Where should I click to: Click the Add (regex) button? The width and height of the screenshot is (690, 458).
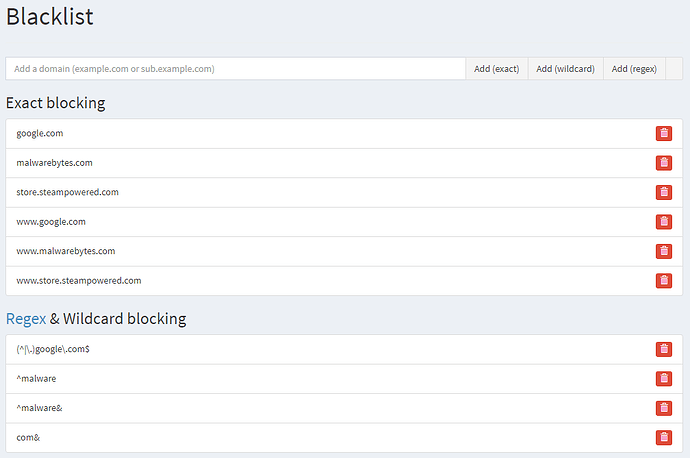click(x=634, y=69)
